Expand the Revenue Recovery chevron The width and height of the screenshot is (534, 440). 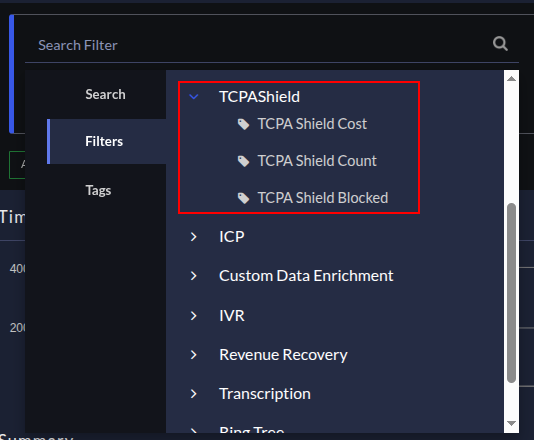click(x=194, y=355)
